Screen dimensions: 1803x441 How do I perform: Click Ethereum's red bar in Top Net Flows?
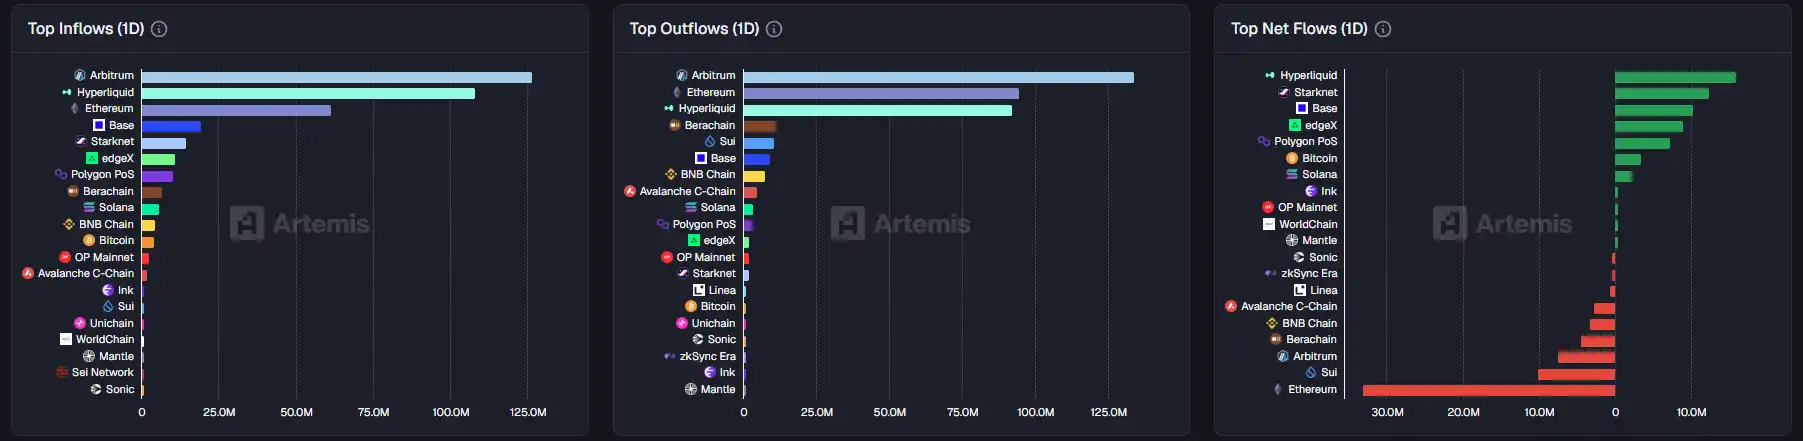[1488, 390]
